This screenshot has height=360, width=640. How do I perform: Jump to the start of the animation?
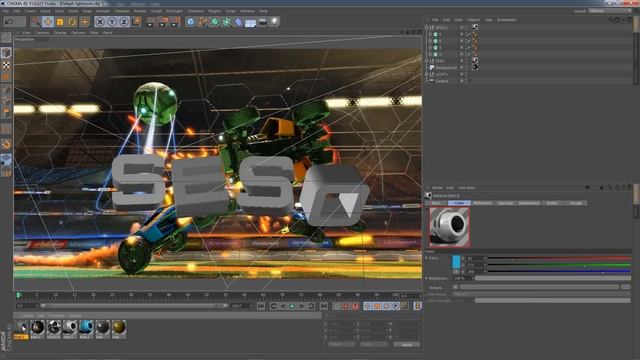261,306
